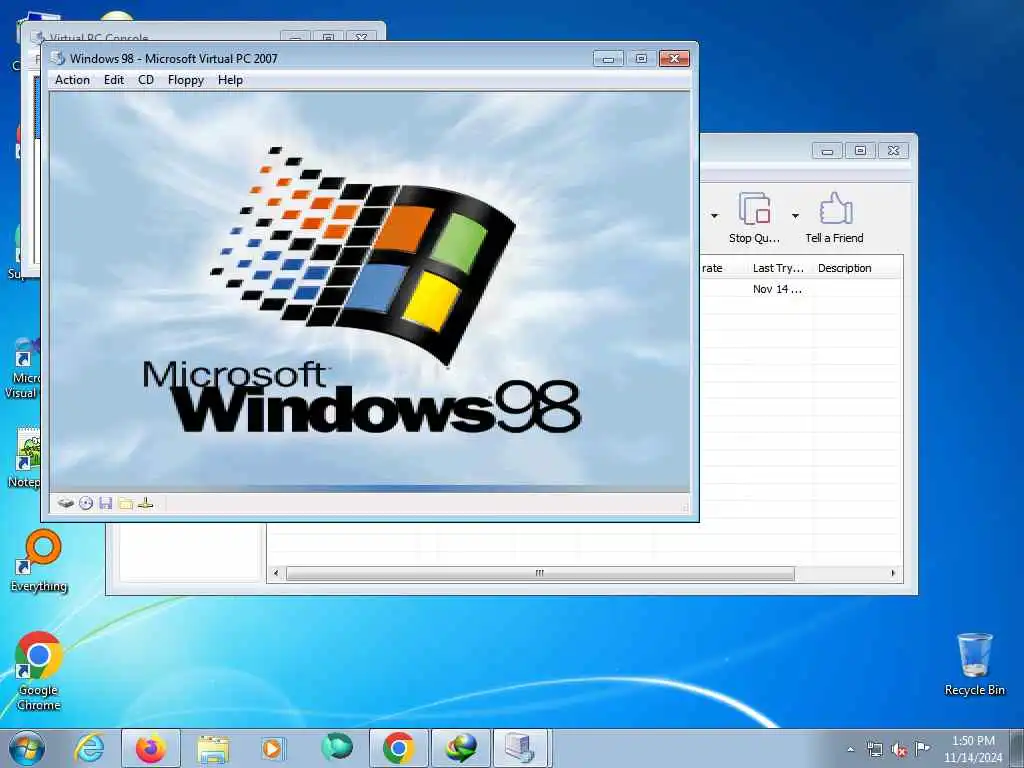Switch to Firefox in the taskbar

point(151,748)
